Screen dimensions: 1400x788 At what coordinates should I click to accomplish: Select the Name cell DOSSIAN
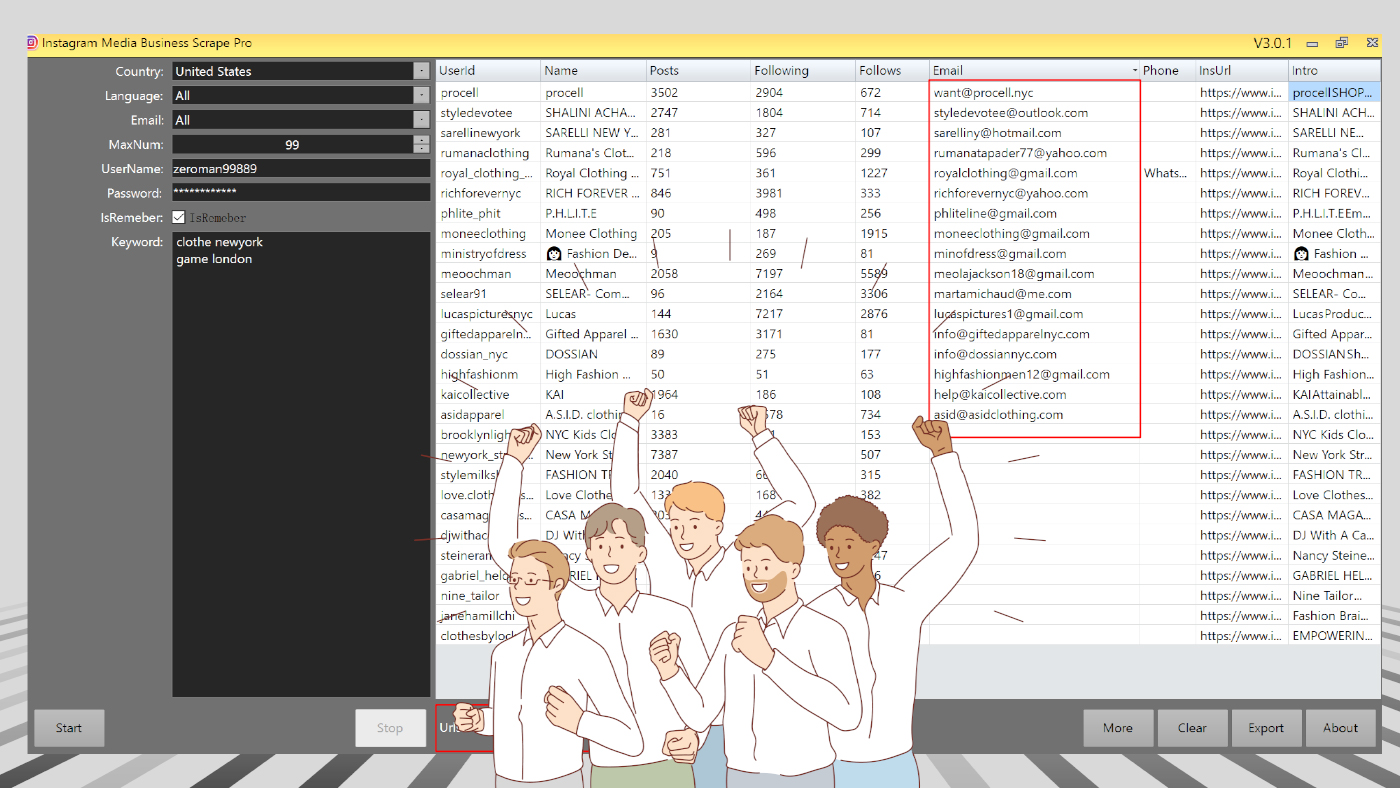(x=594, y=354)
